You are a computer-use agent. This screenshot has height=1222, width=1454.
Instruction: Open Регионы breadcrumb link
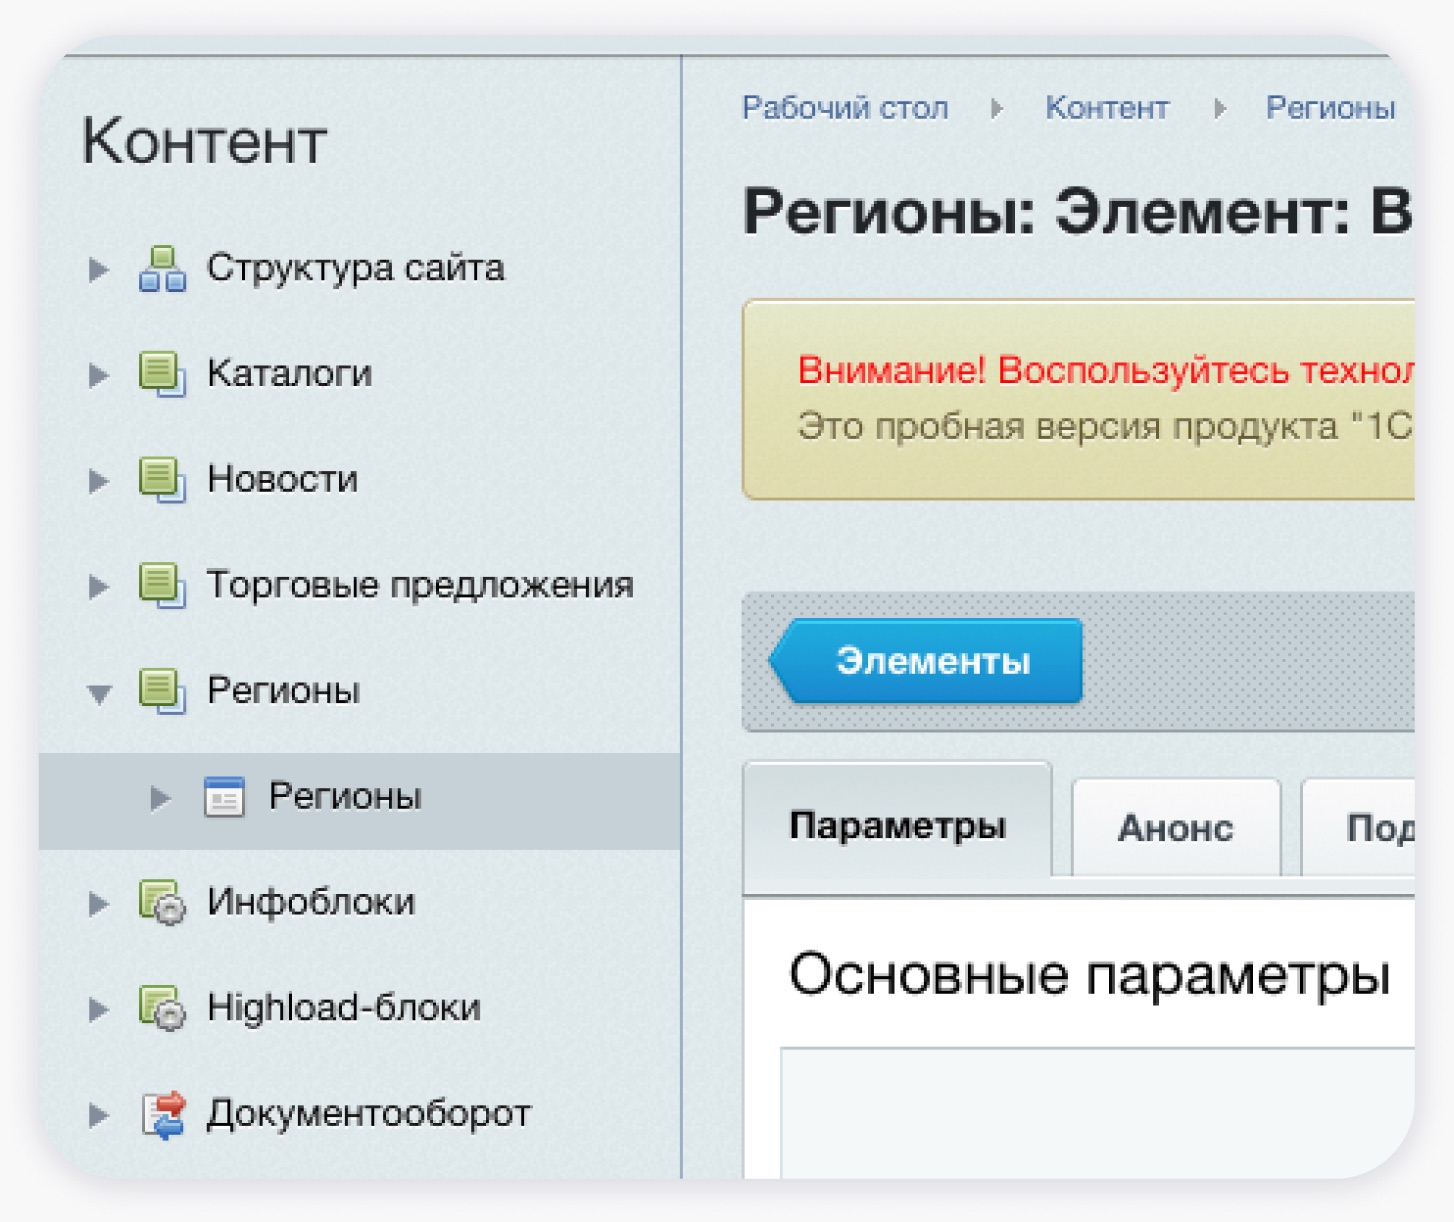coord(1330,108)
